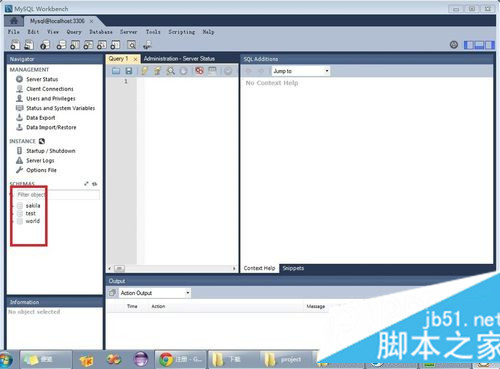Open the object inspector toolbar icon
The image size is (500, 369).
click(45, 45)
